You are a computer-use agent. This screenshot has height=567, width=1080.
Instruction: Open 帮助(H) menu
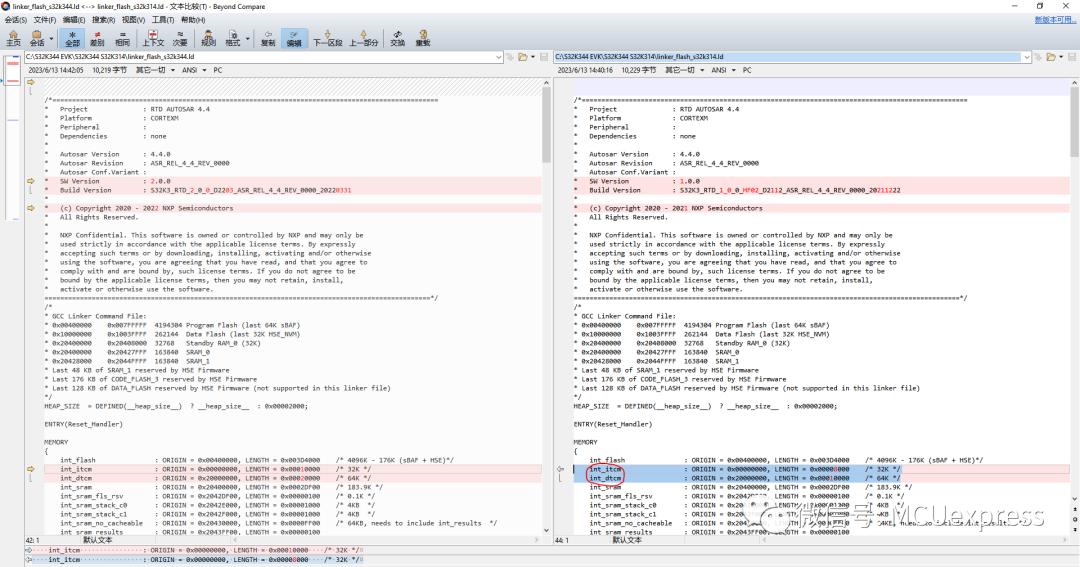pos(193,20)
